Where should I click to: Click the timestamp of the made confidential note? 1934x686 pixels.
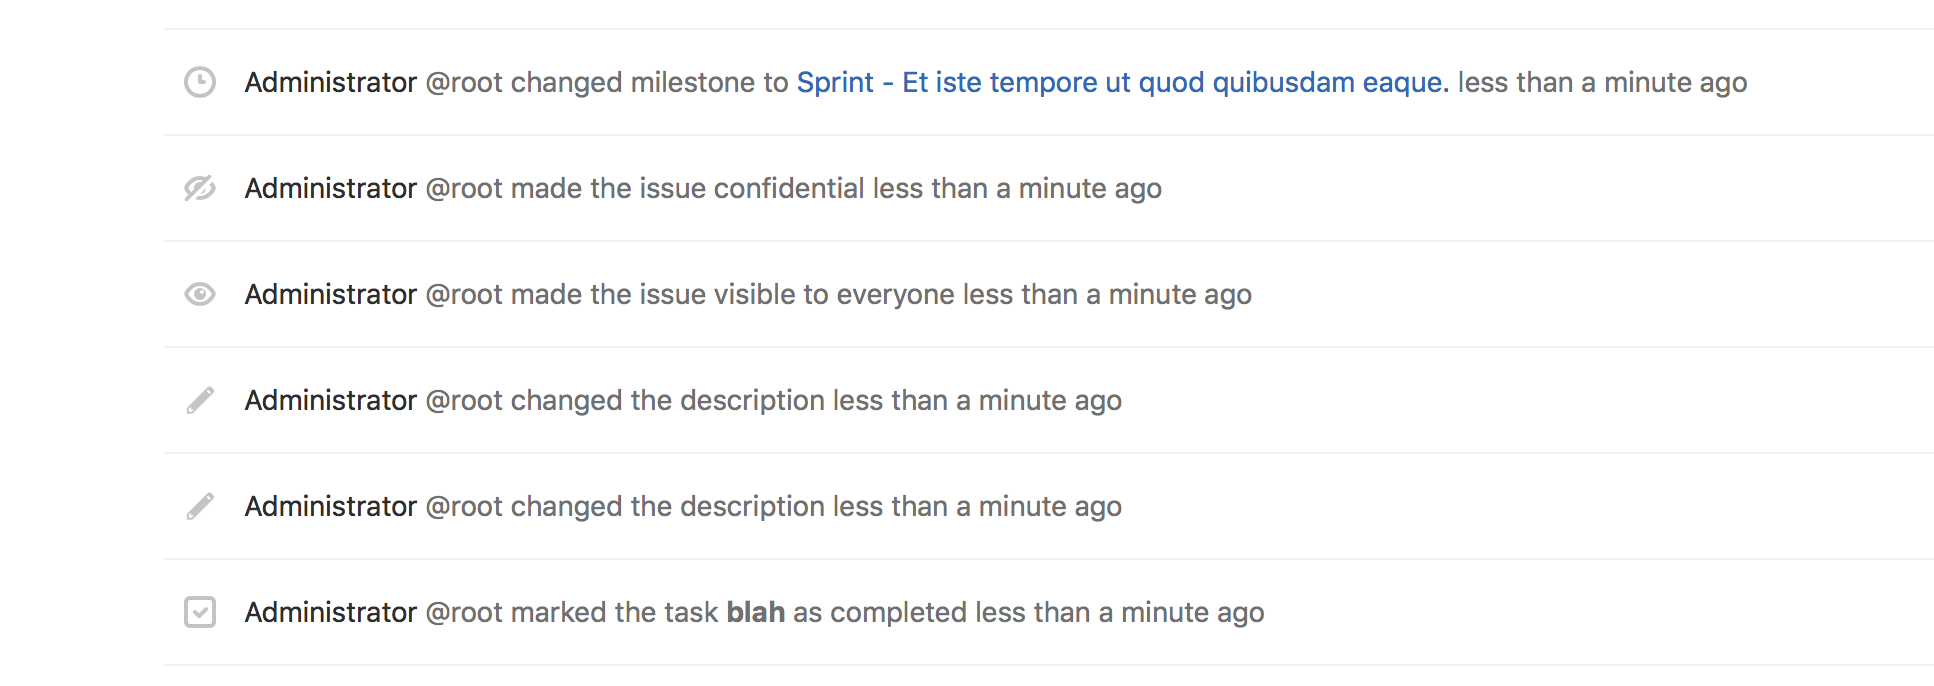1017,188
